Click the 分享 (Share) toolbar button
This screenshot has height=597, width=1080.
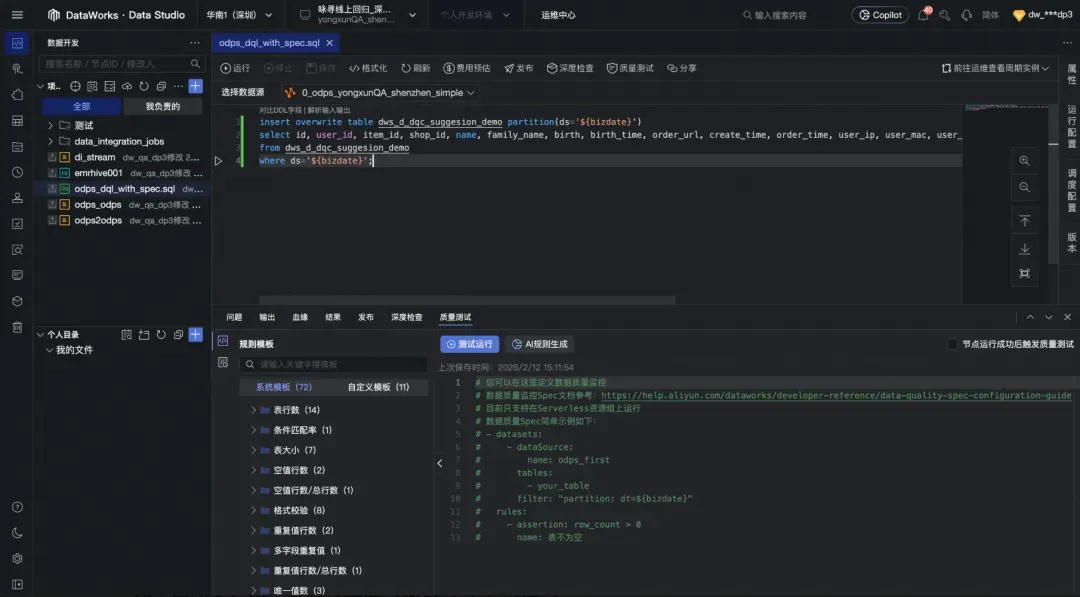point(681,68)
